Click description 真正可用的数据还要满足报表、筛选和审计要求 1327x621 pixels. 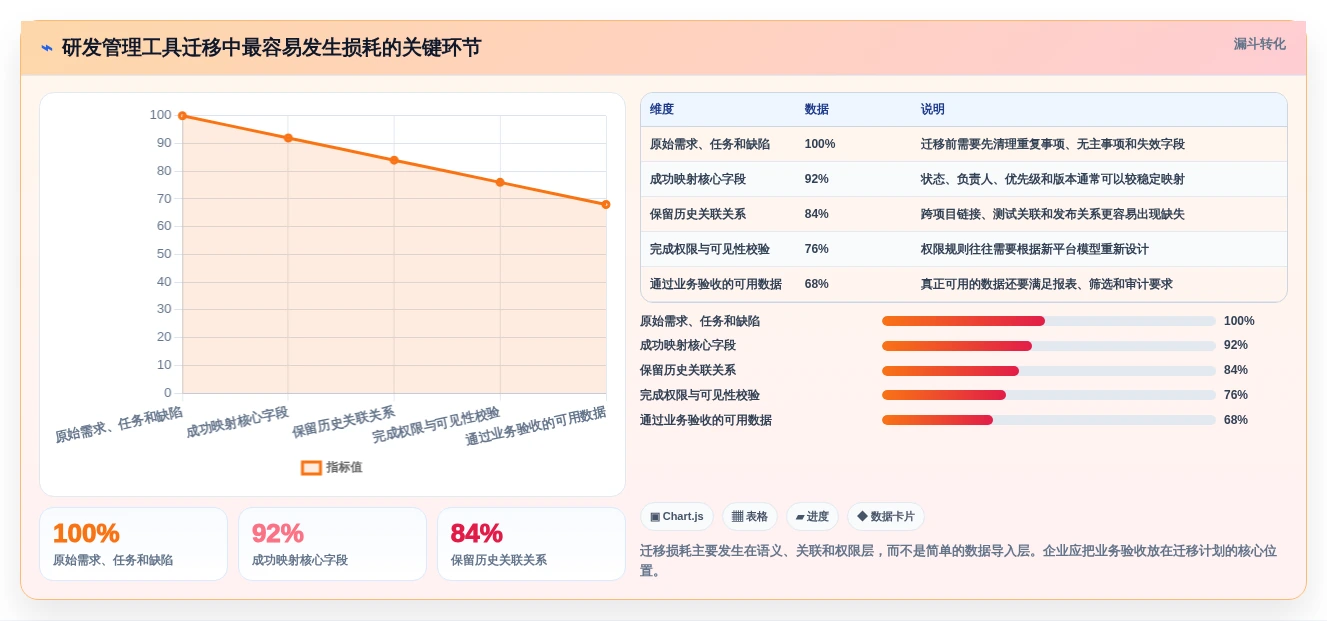tap(1047, 284)
